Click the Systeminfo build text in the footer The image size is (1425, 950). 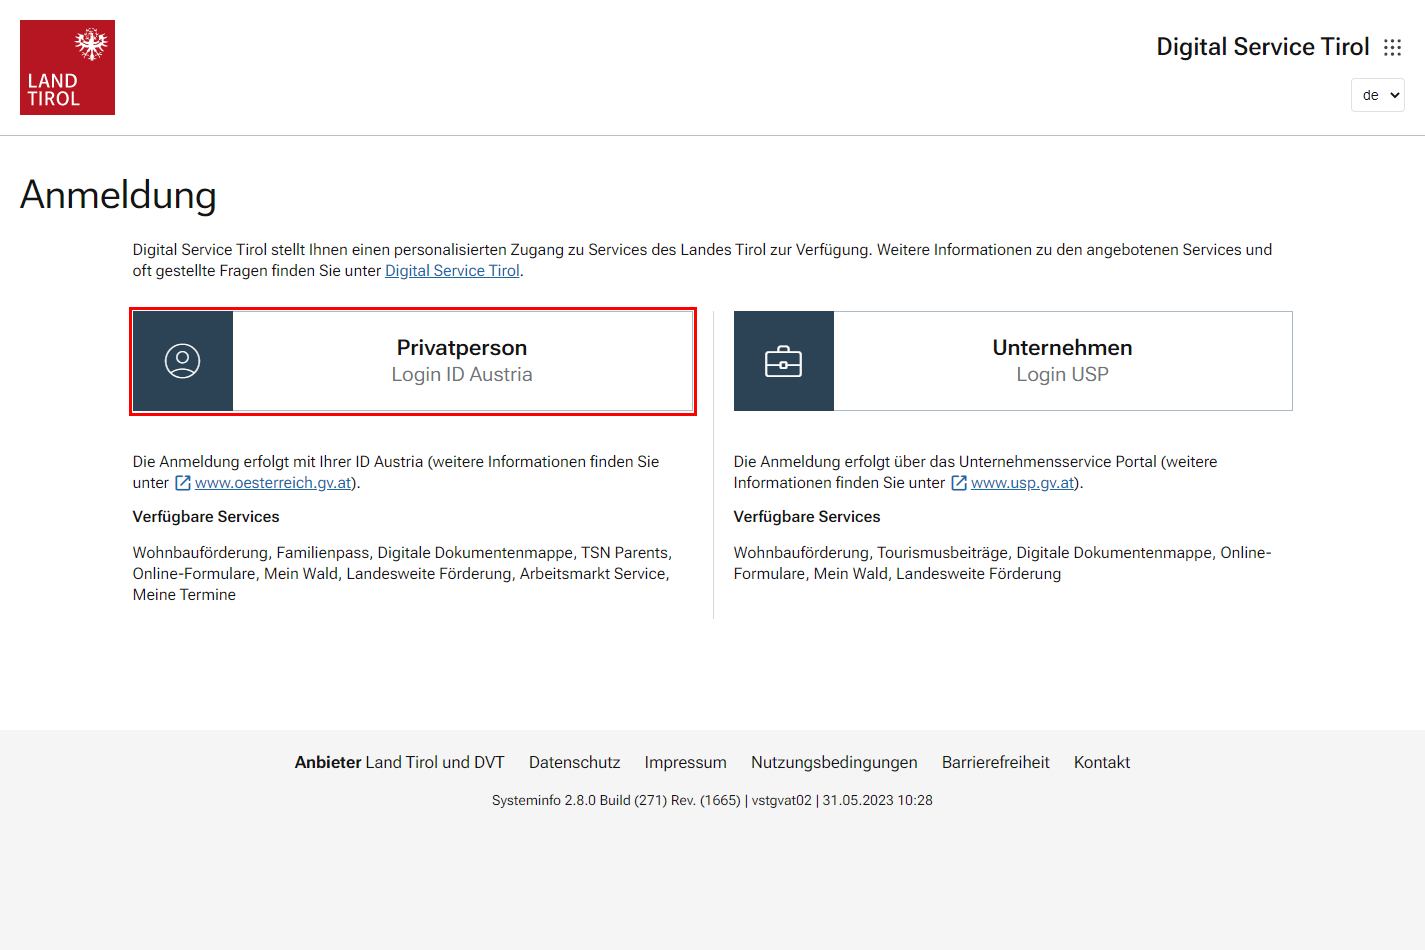tap(712, 800)
